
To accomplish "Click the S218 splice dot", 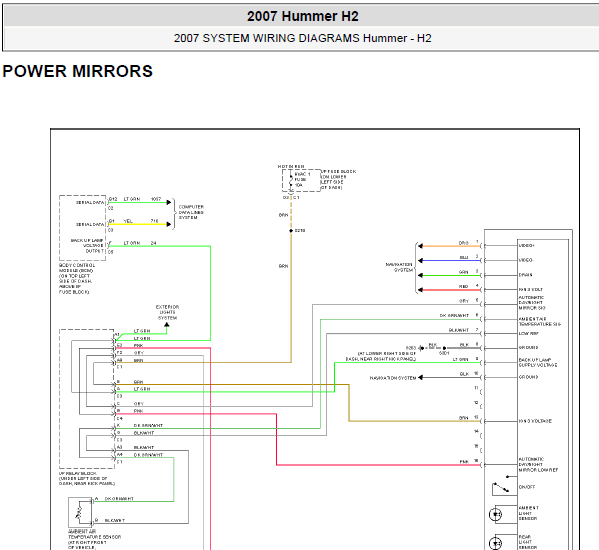I will [x=291, y=231].
